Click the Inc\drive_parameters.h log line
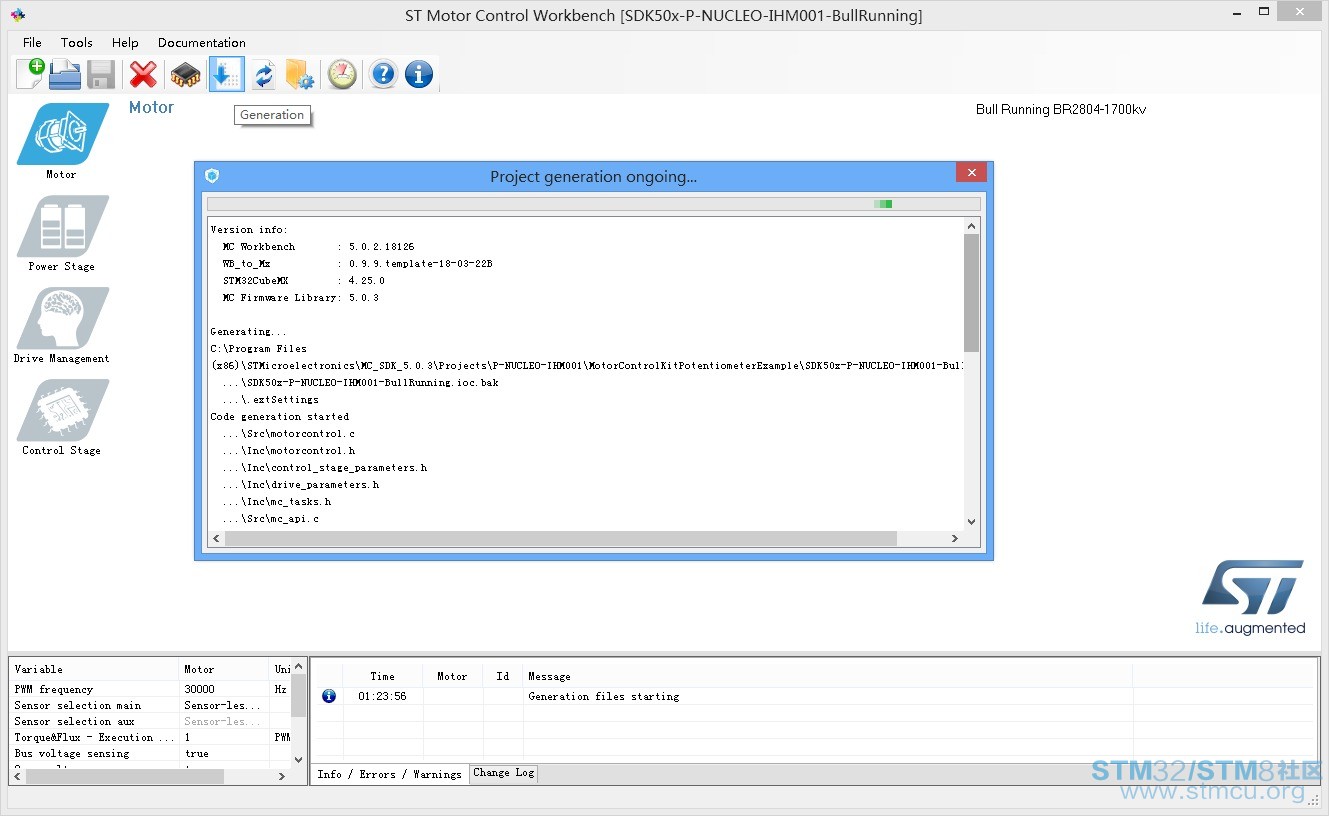 301,484
